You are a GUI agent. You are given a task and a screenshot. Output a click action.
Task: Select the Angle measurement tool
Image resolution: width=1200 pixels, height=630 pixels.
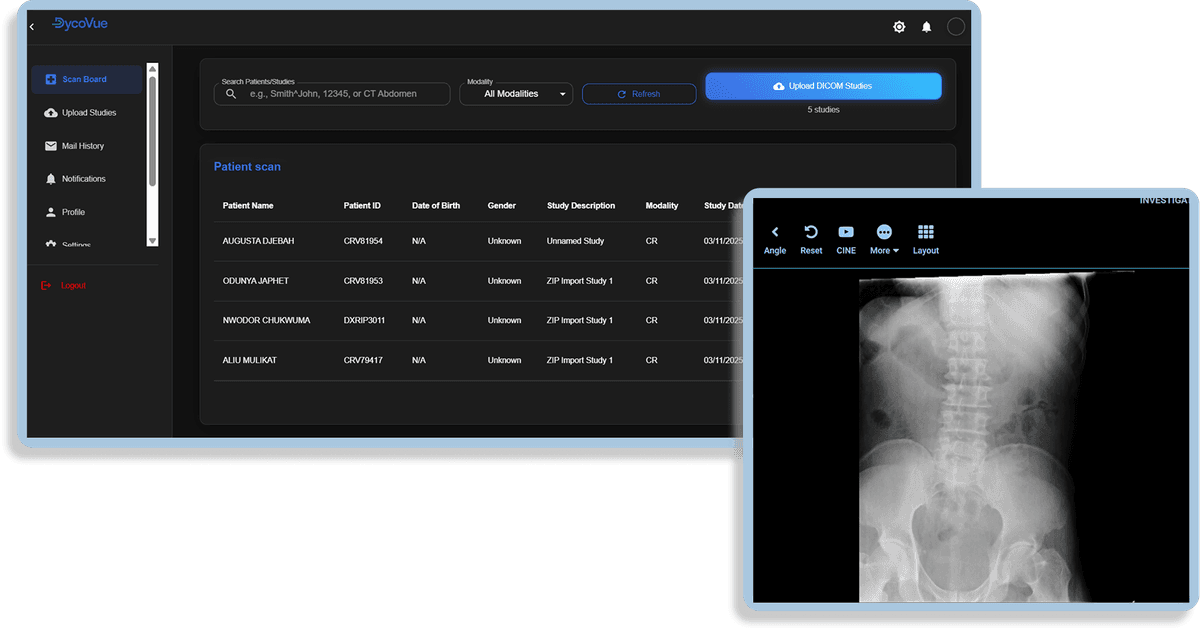(x=775, y=238)
